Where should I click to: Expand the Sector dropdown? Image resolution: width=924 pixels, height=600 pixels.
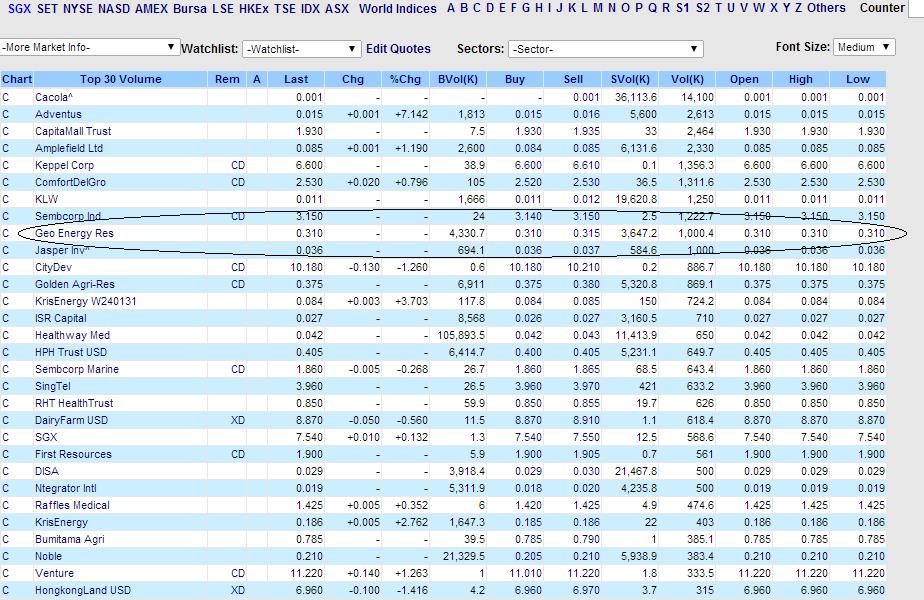(x=606, y=49)
